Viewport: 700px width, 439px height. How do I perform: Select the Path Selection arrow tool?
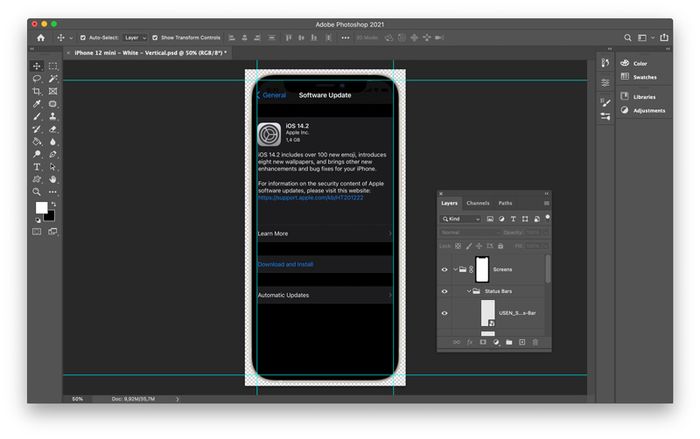pos(53,167)
